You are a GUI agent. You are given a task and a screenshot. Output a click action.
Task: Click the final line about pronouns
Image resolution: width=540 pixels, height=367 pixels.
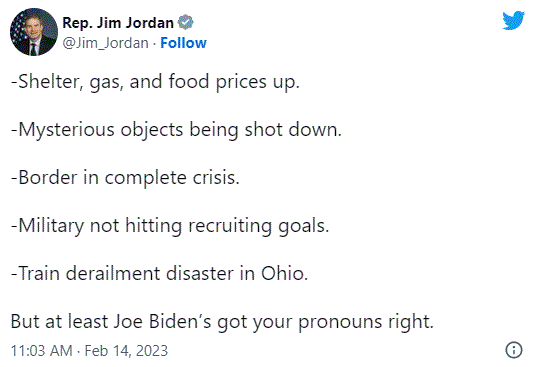pyautogui.click(x=222, y=322)
